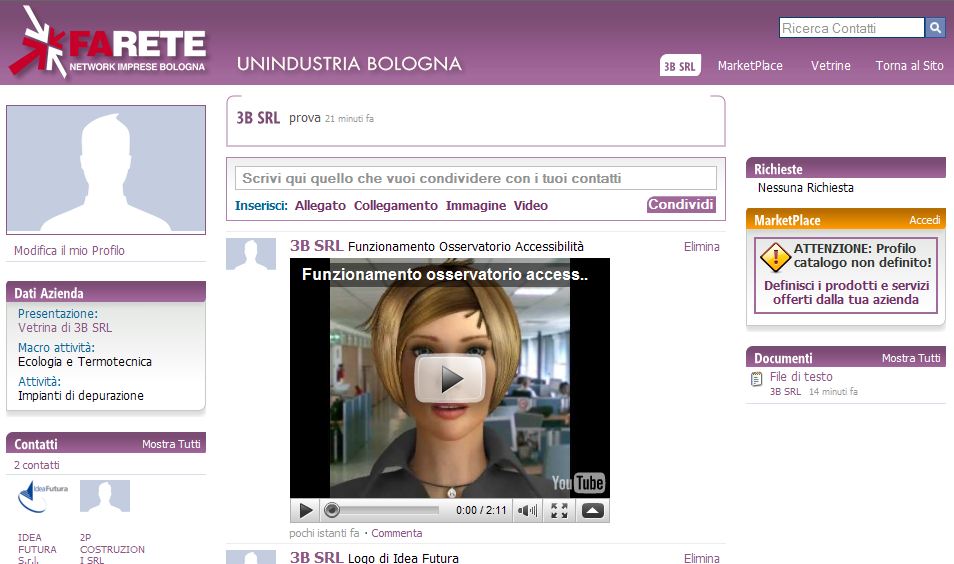Viewport: 954px width, 564px height.
Task: Click the YouTube logo on the video
Action: (578, 483)
